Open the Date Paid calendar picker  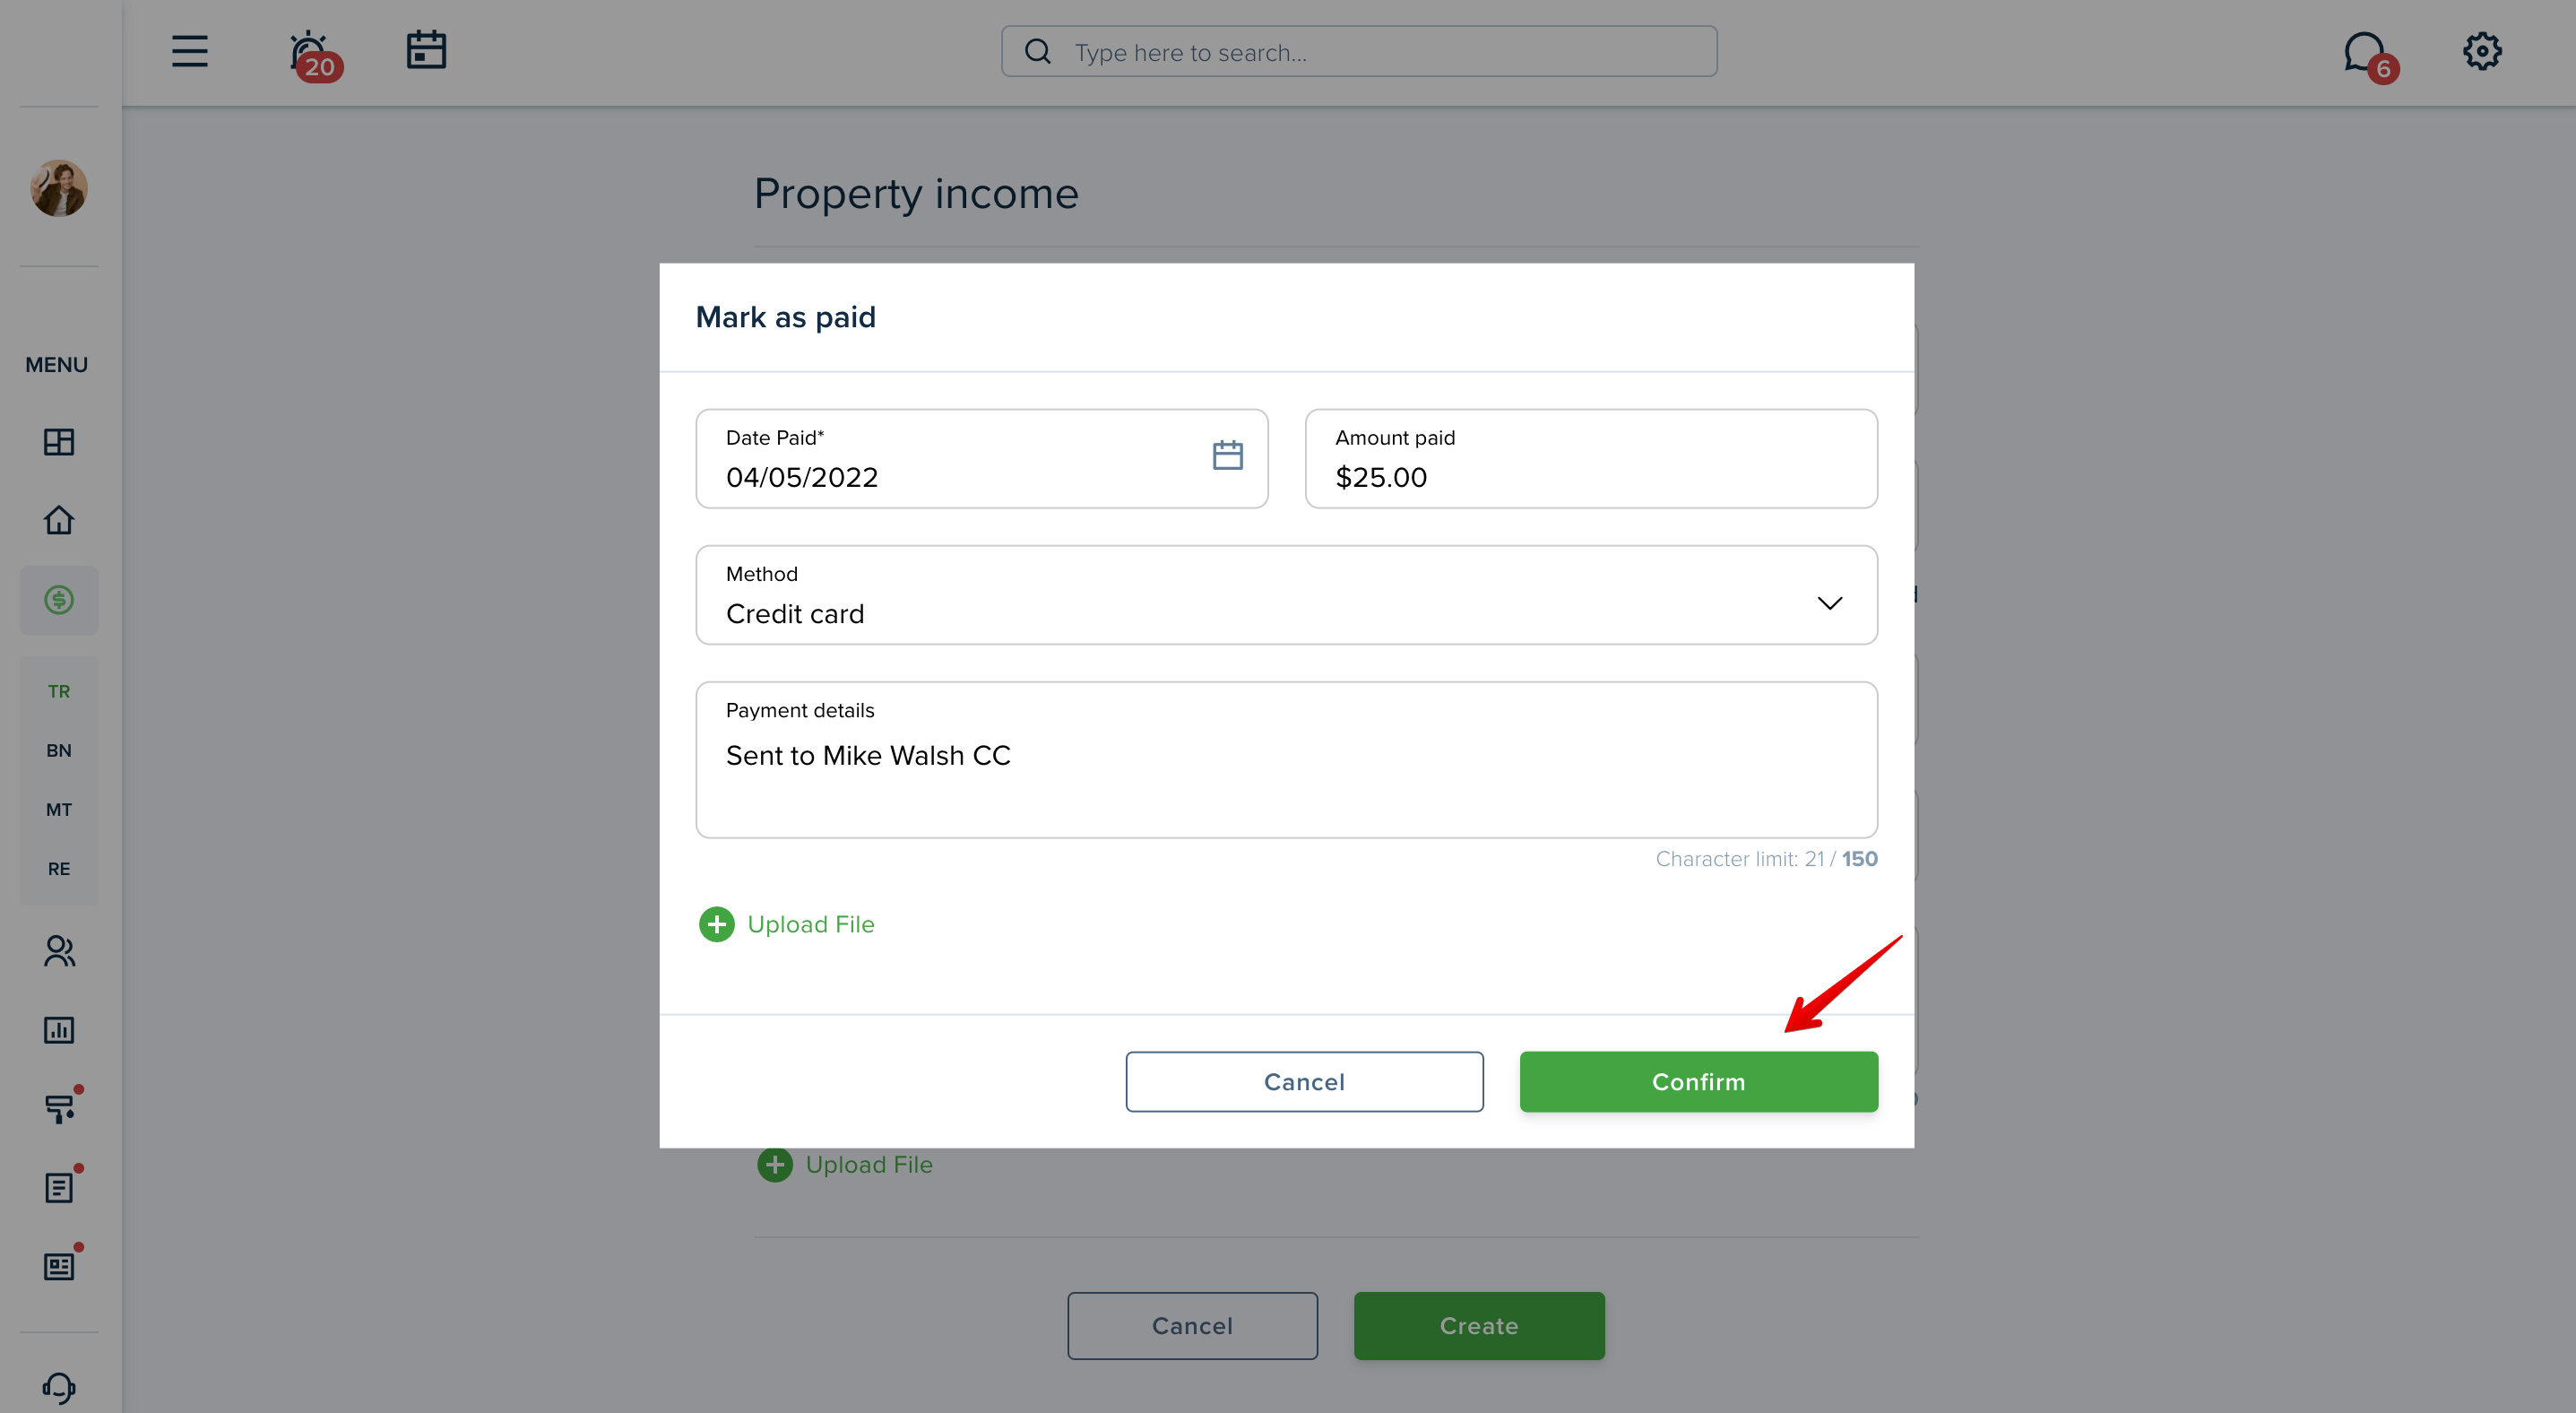click(1227, 456)
